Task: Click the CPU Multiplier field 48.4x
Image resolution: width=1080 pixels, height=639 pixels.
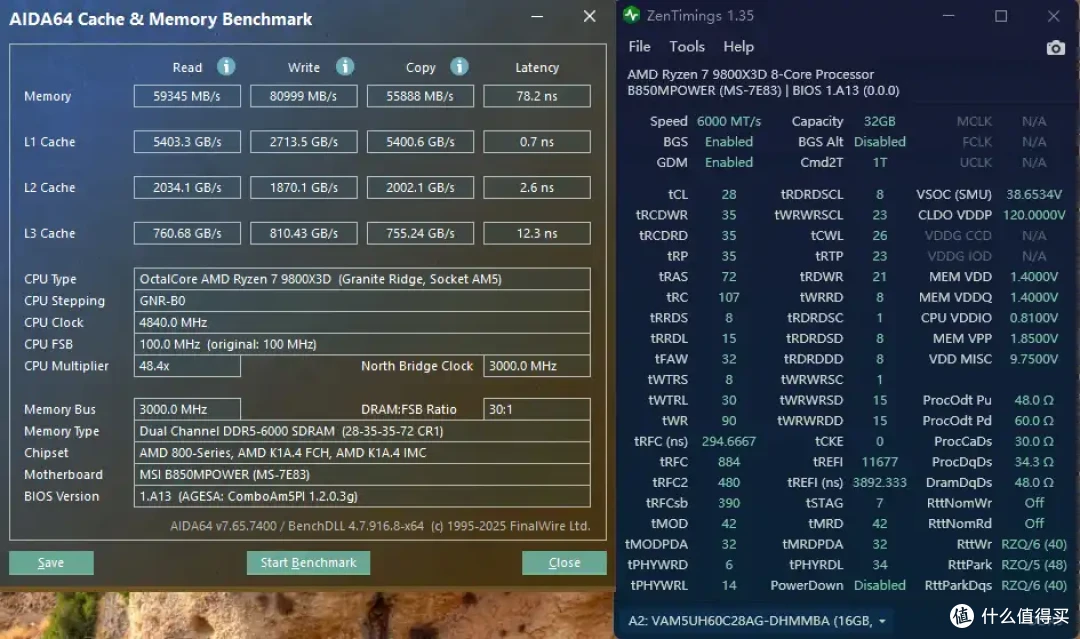Action: tap(187, 366)
